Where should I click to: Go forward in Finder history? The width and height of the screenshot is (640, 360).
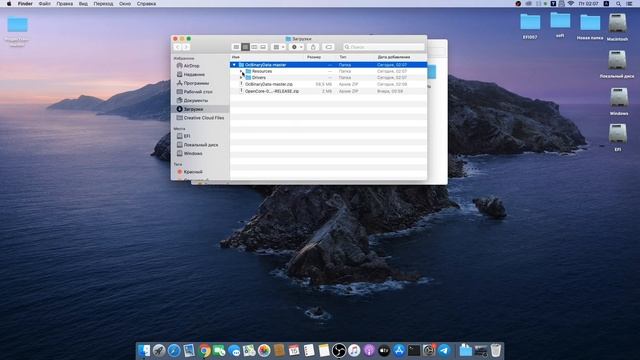point(186,47)
